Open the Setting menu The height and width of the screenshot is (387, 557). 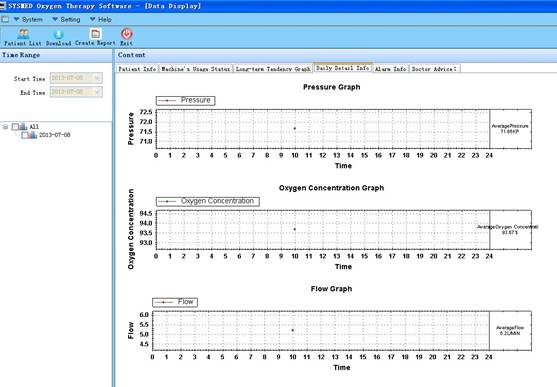pos(66,20)
